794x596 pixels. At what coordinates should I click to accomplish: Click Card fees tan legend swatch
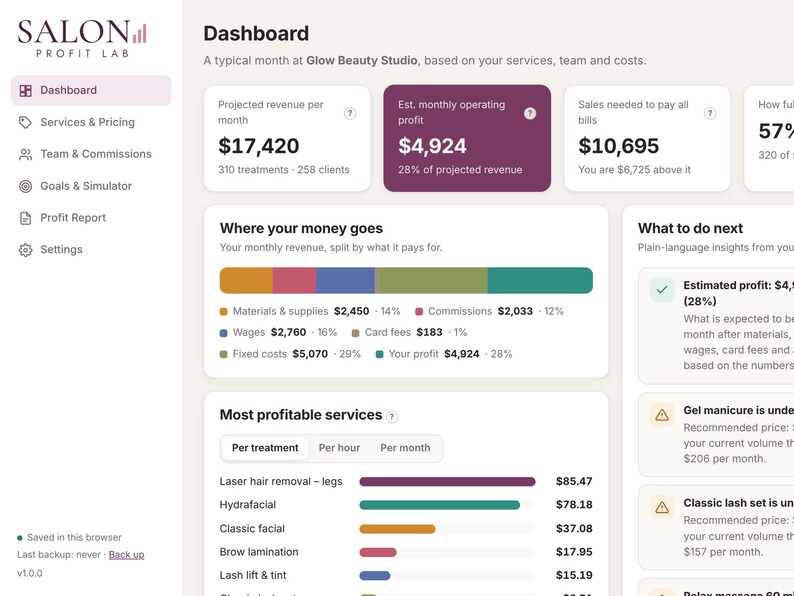click(x=355, y=333)
